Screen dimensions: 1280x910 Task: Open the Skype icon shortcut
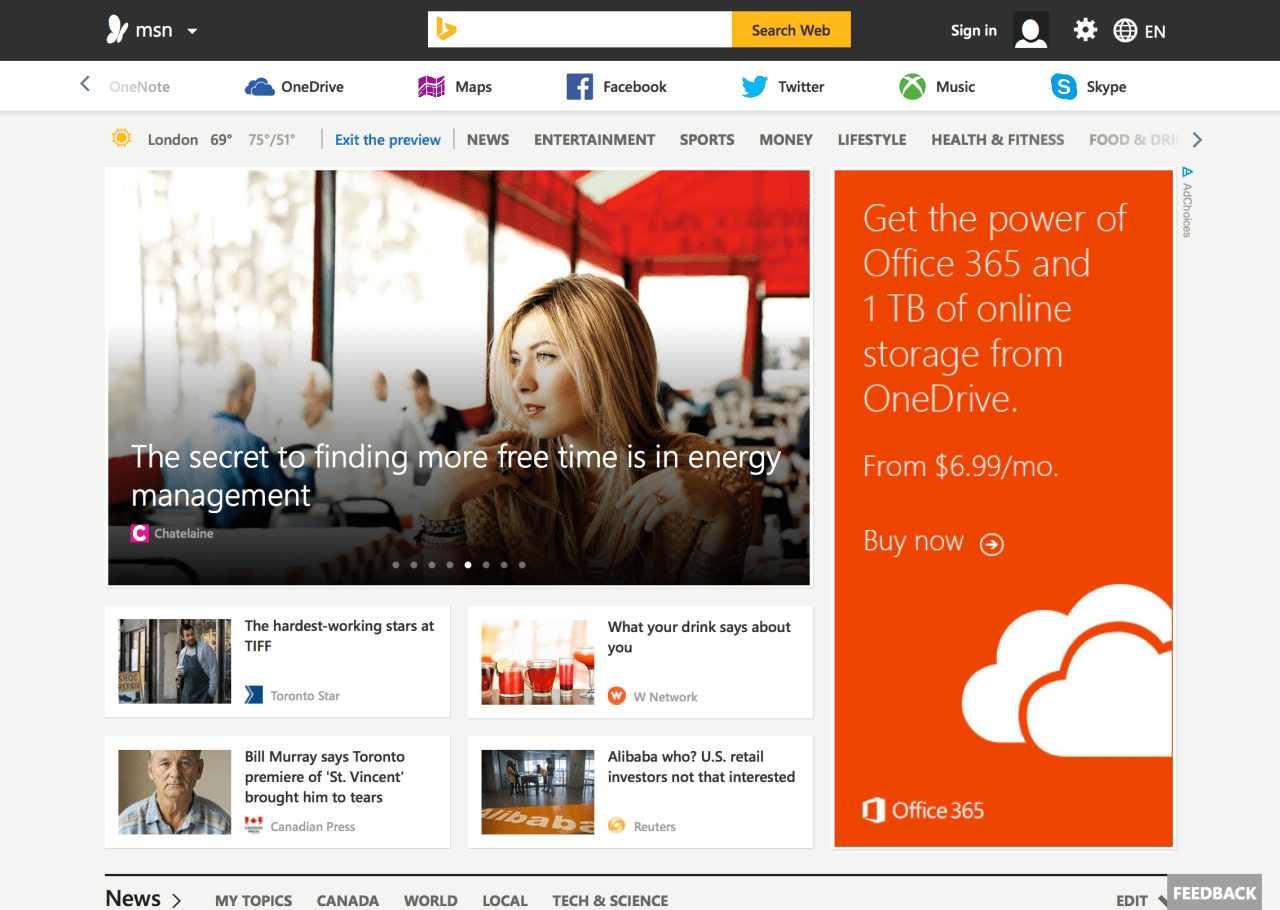(x=1064, y=87)
